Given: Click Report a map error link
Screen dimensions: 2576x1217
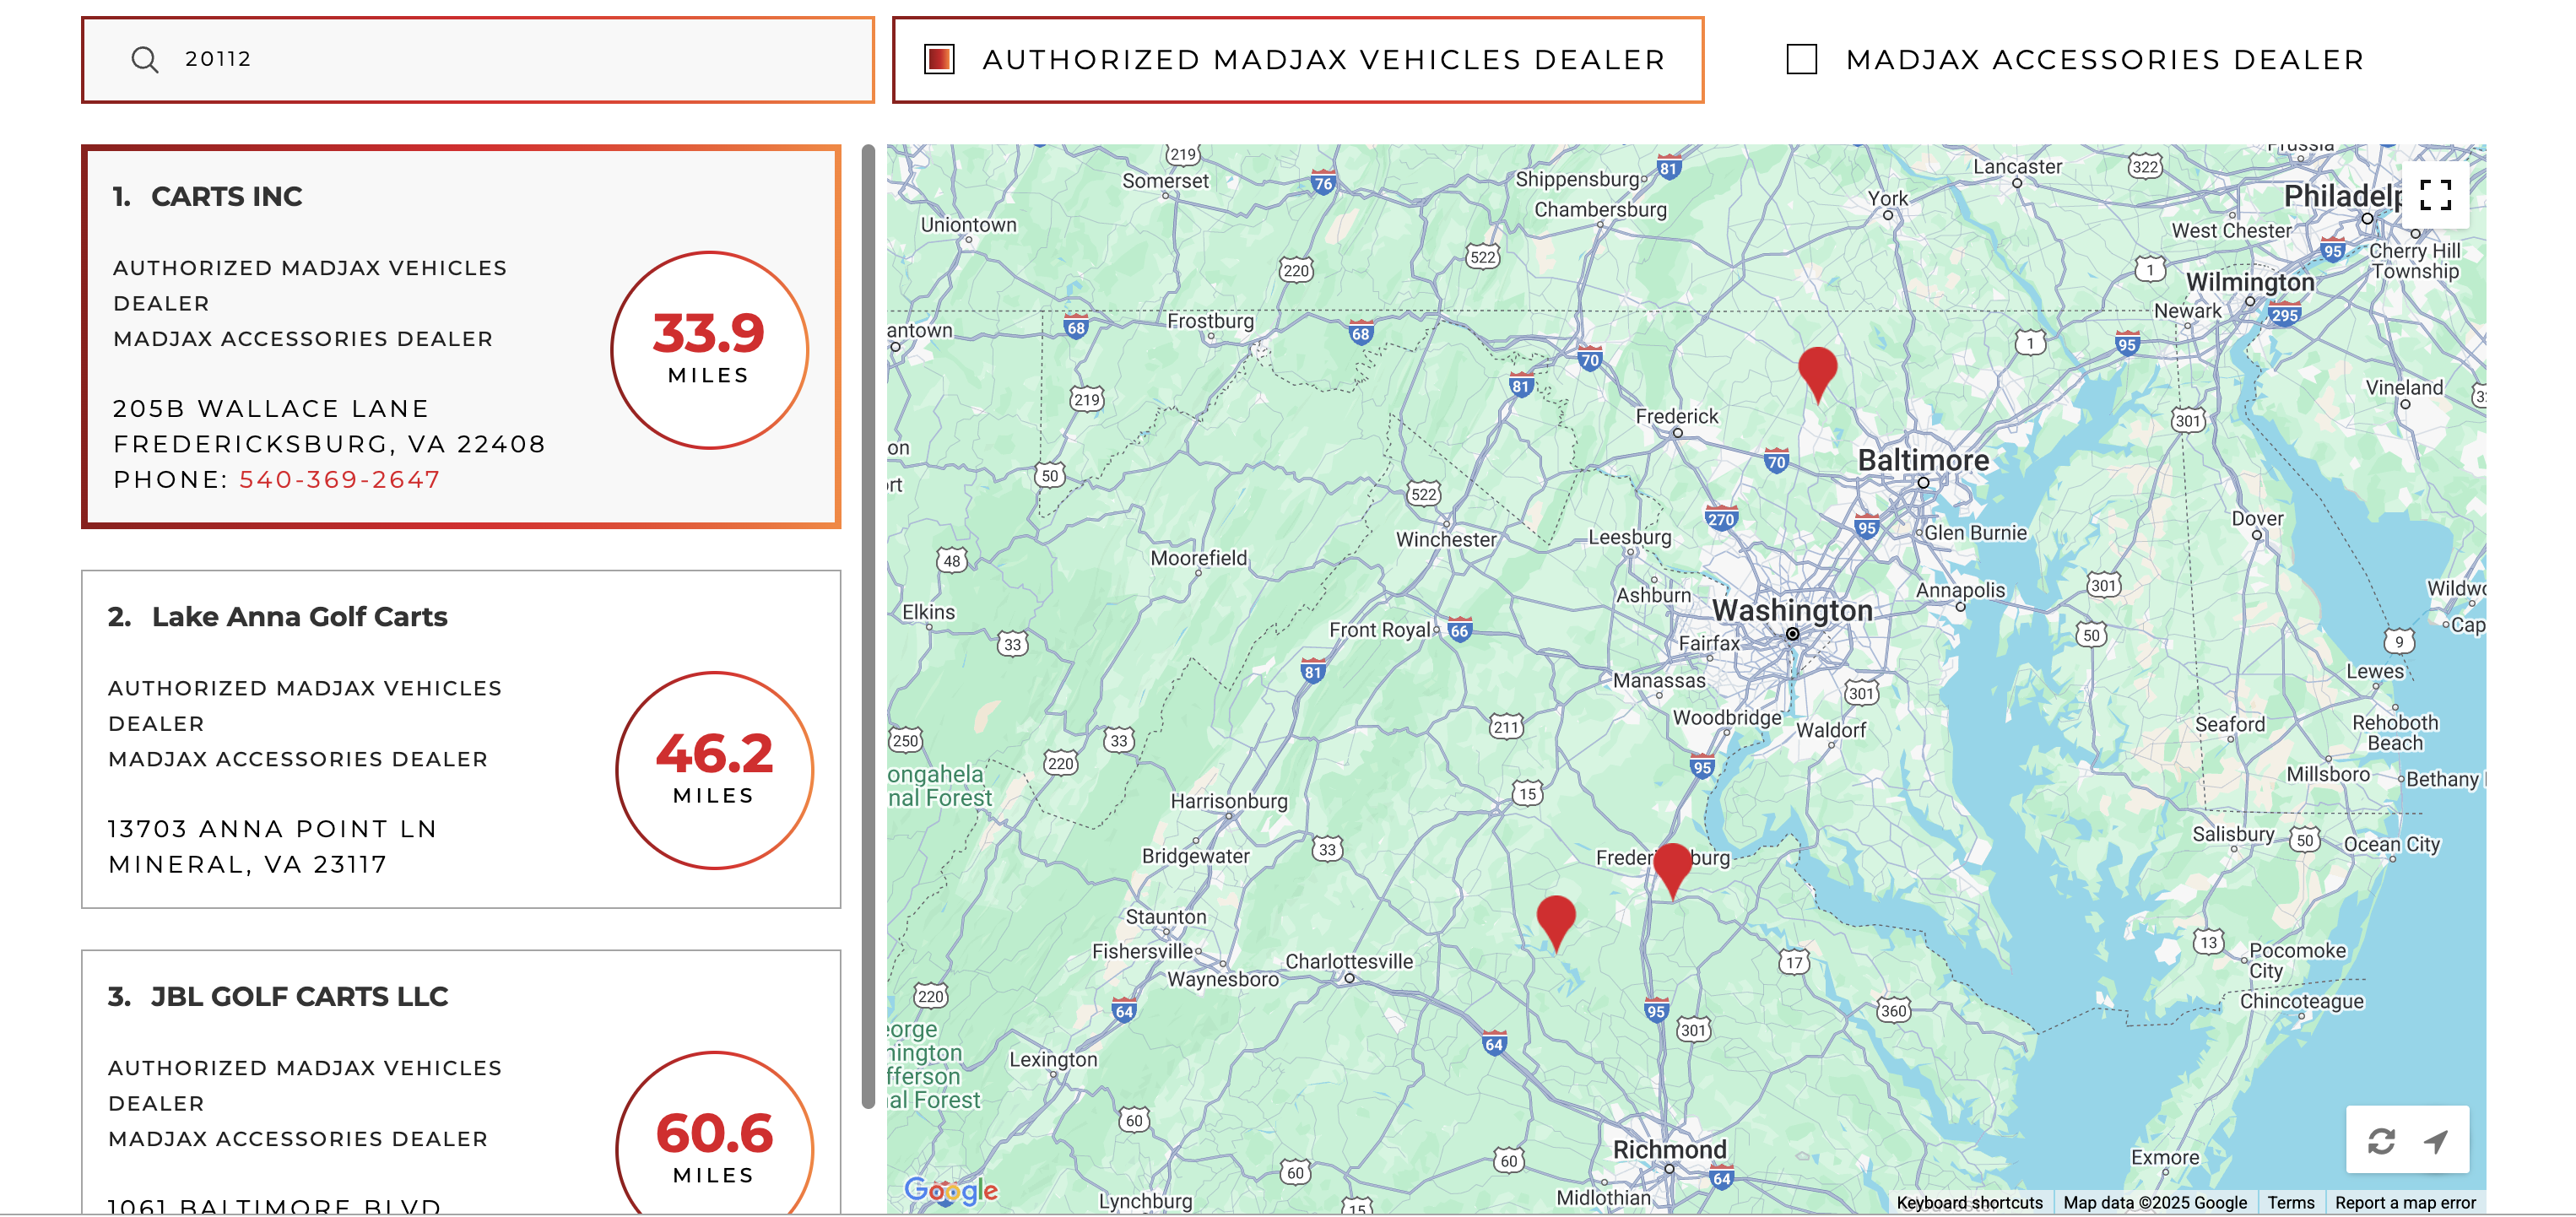Looking at the screenshot, I should 2405,1202.
